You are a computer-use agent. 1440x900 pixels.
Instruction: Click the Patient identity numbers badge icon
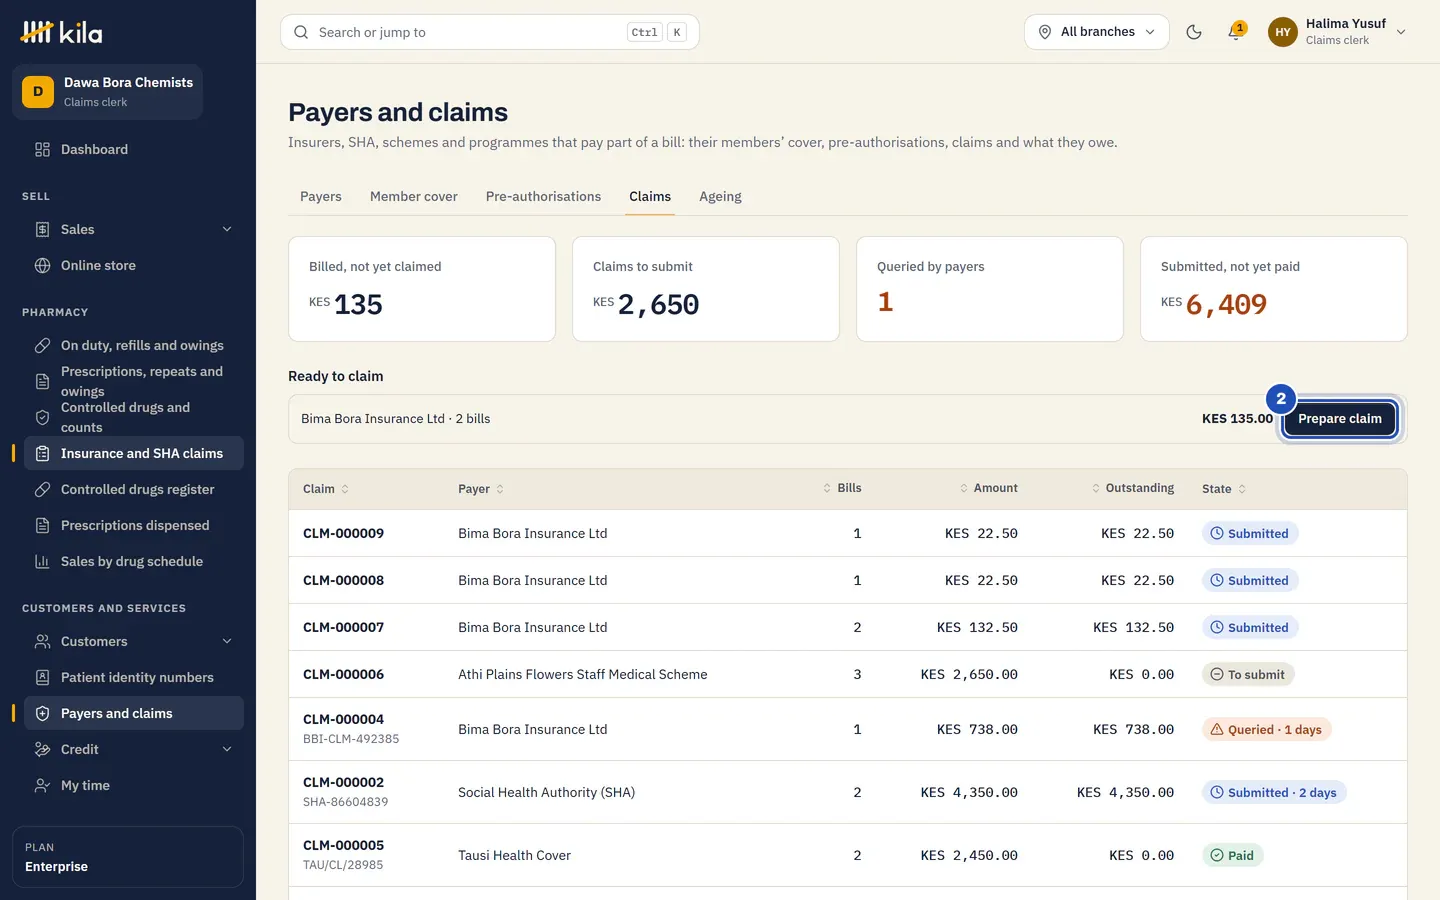pos(42,678)
